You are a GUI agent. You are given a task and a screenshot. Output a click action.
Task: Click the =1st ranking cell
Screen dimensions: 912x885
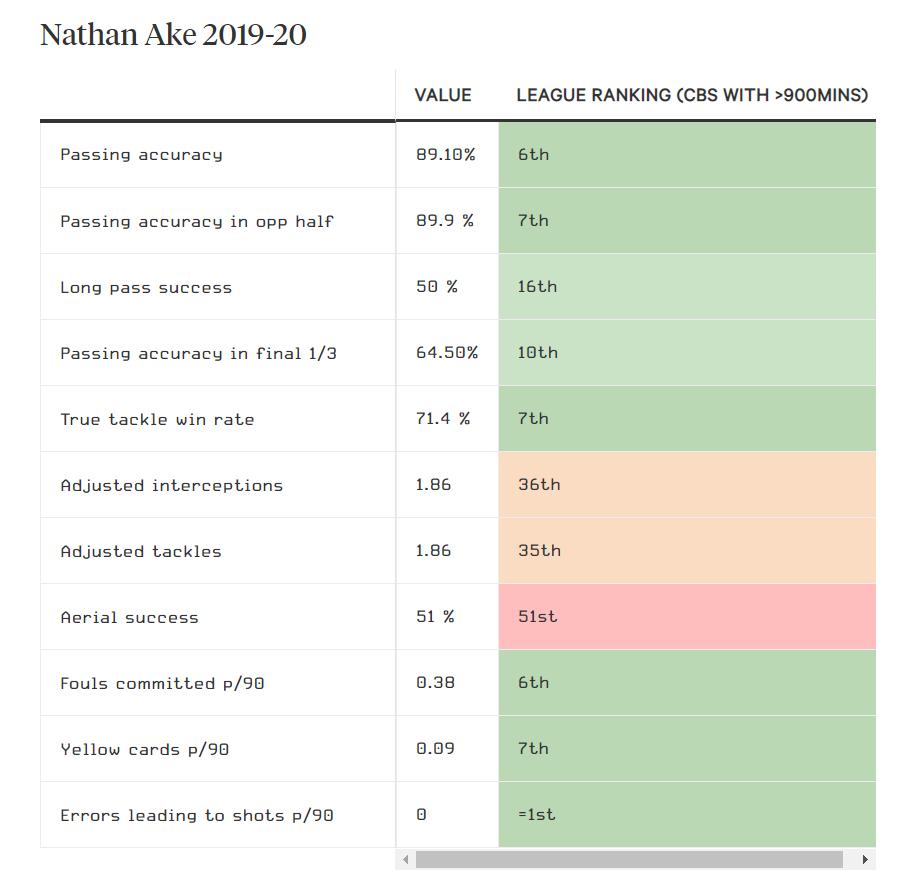(687, 815)
